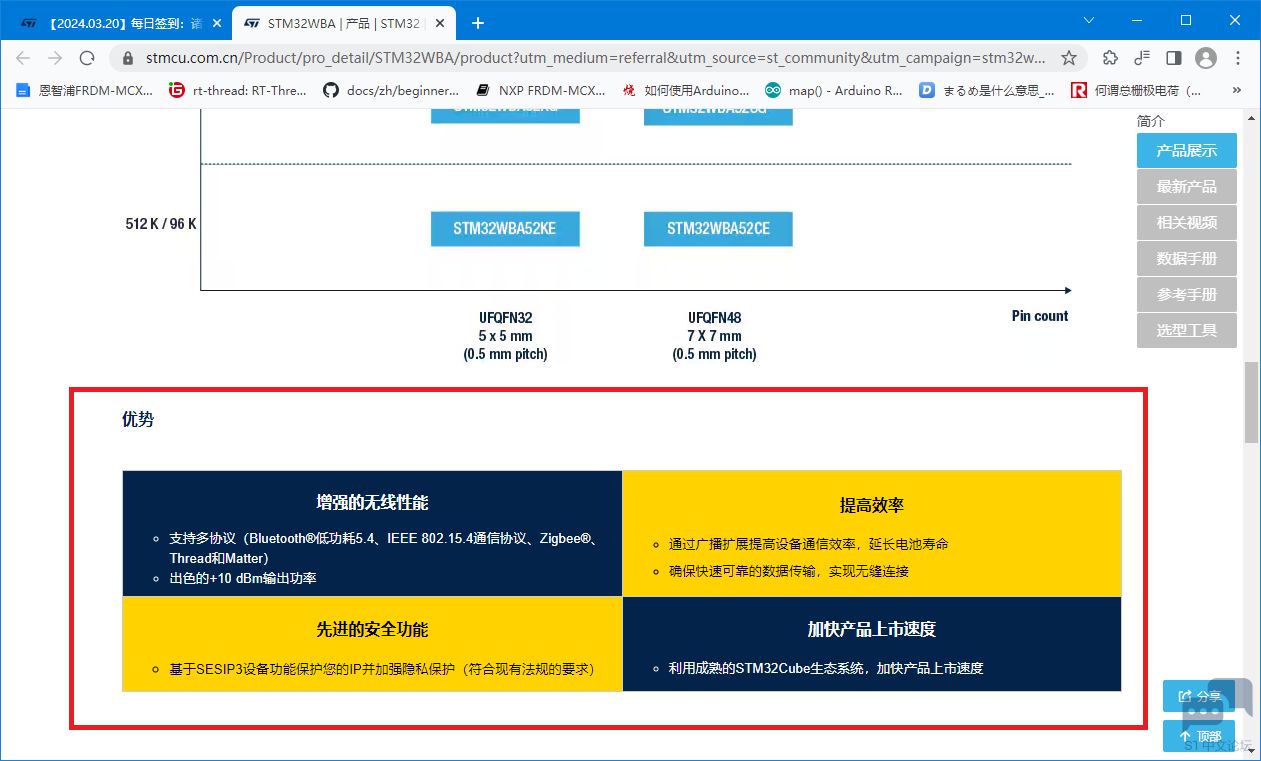Screen dimensions: 1261x761
Task: Open a new browser tab
Action: pos(478,23)
